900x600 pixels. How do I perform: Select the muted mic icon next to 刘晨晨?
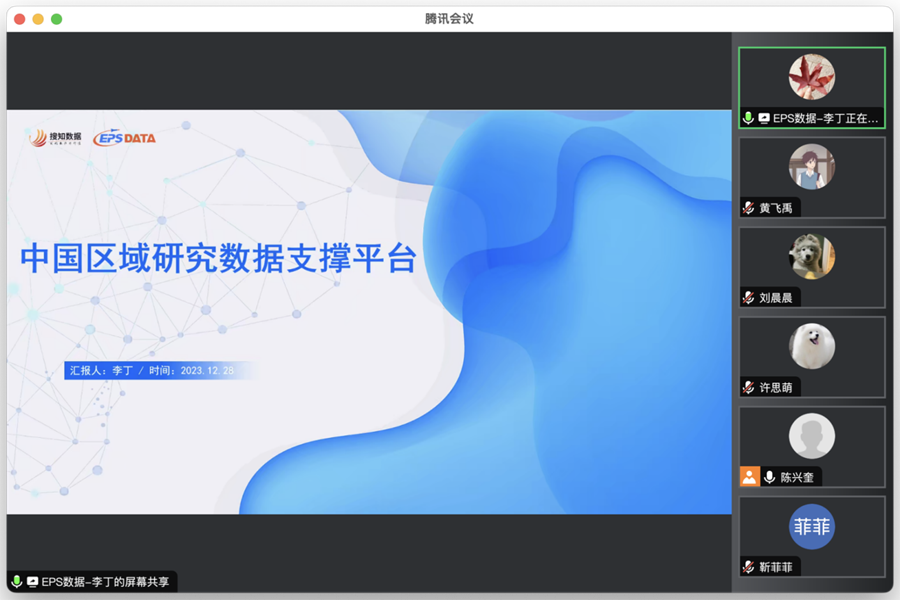[748, 298]
